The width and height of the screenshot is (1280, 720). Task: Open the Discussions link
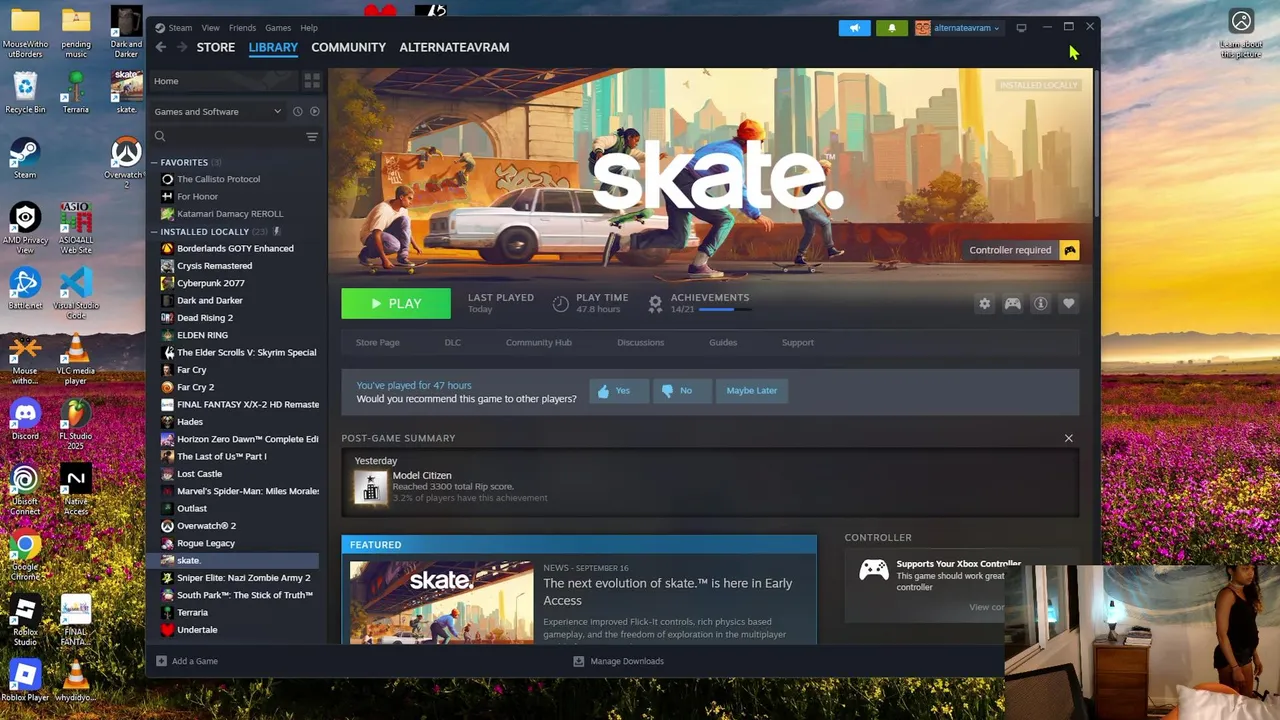pyautogui.click(x=640, y=342)
